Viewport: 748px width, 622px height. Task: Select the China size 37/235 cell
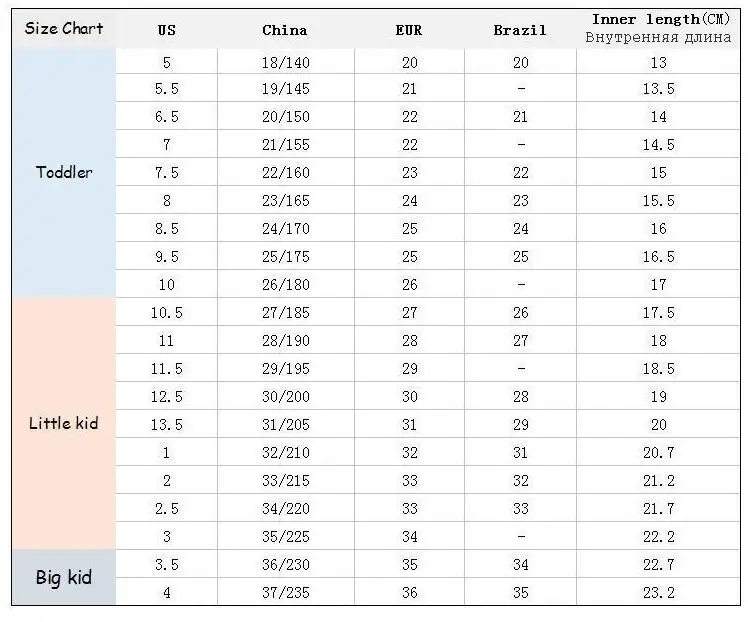click(285, 592)
